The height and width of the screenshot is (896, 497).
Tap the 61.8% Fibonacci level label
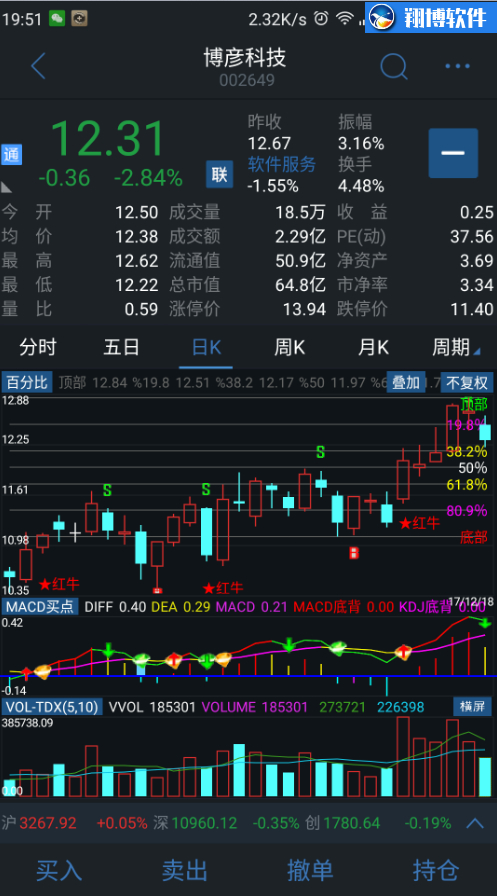tap(467, 485)
